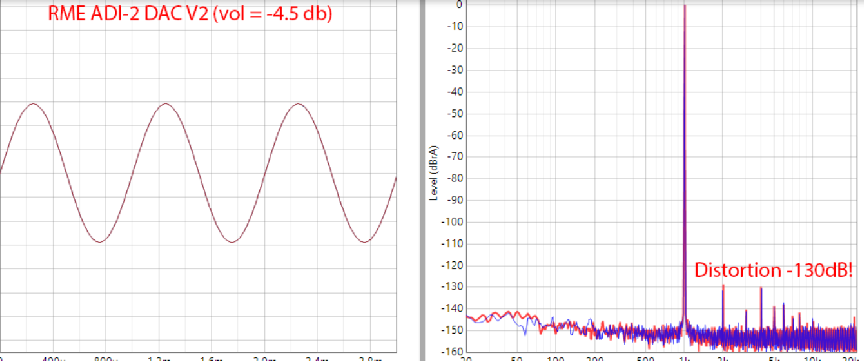Viewport: 864px width, 361px height.
Task: Click the -40 level axis label
Action: [455, 92]
